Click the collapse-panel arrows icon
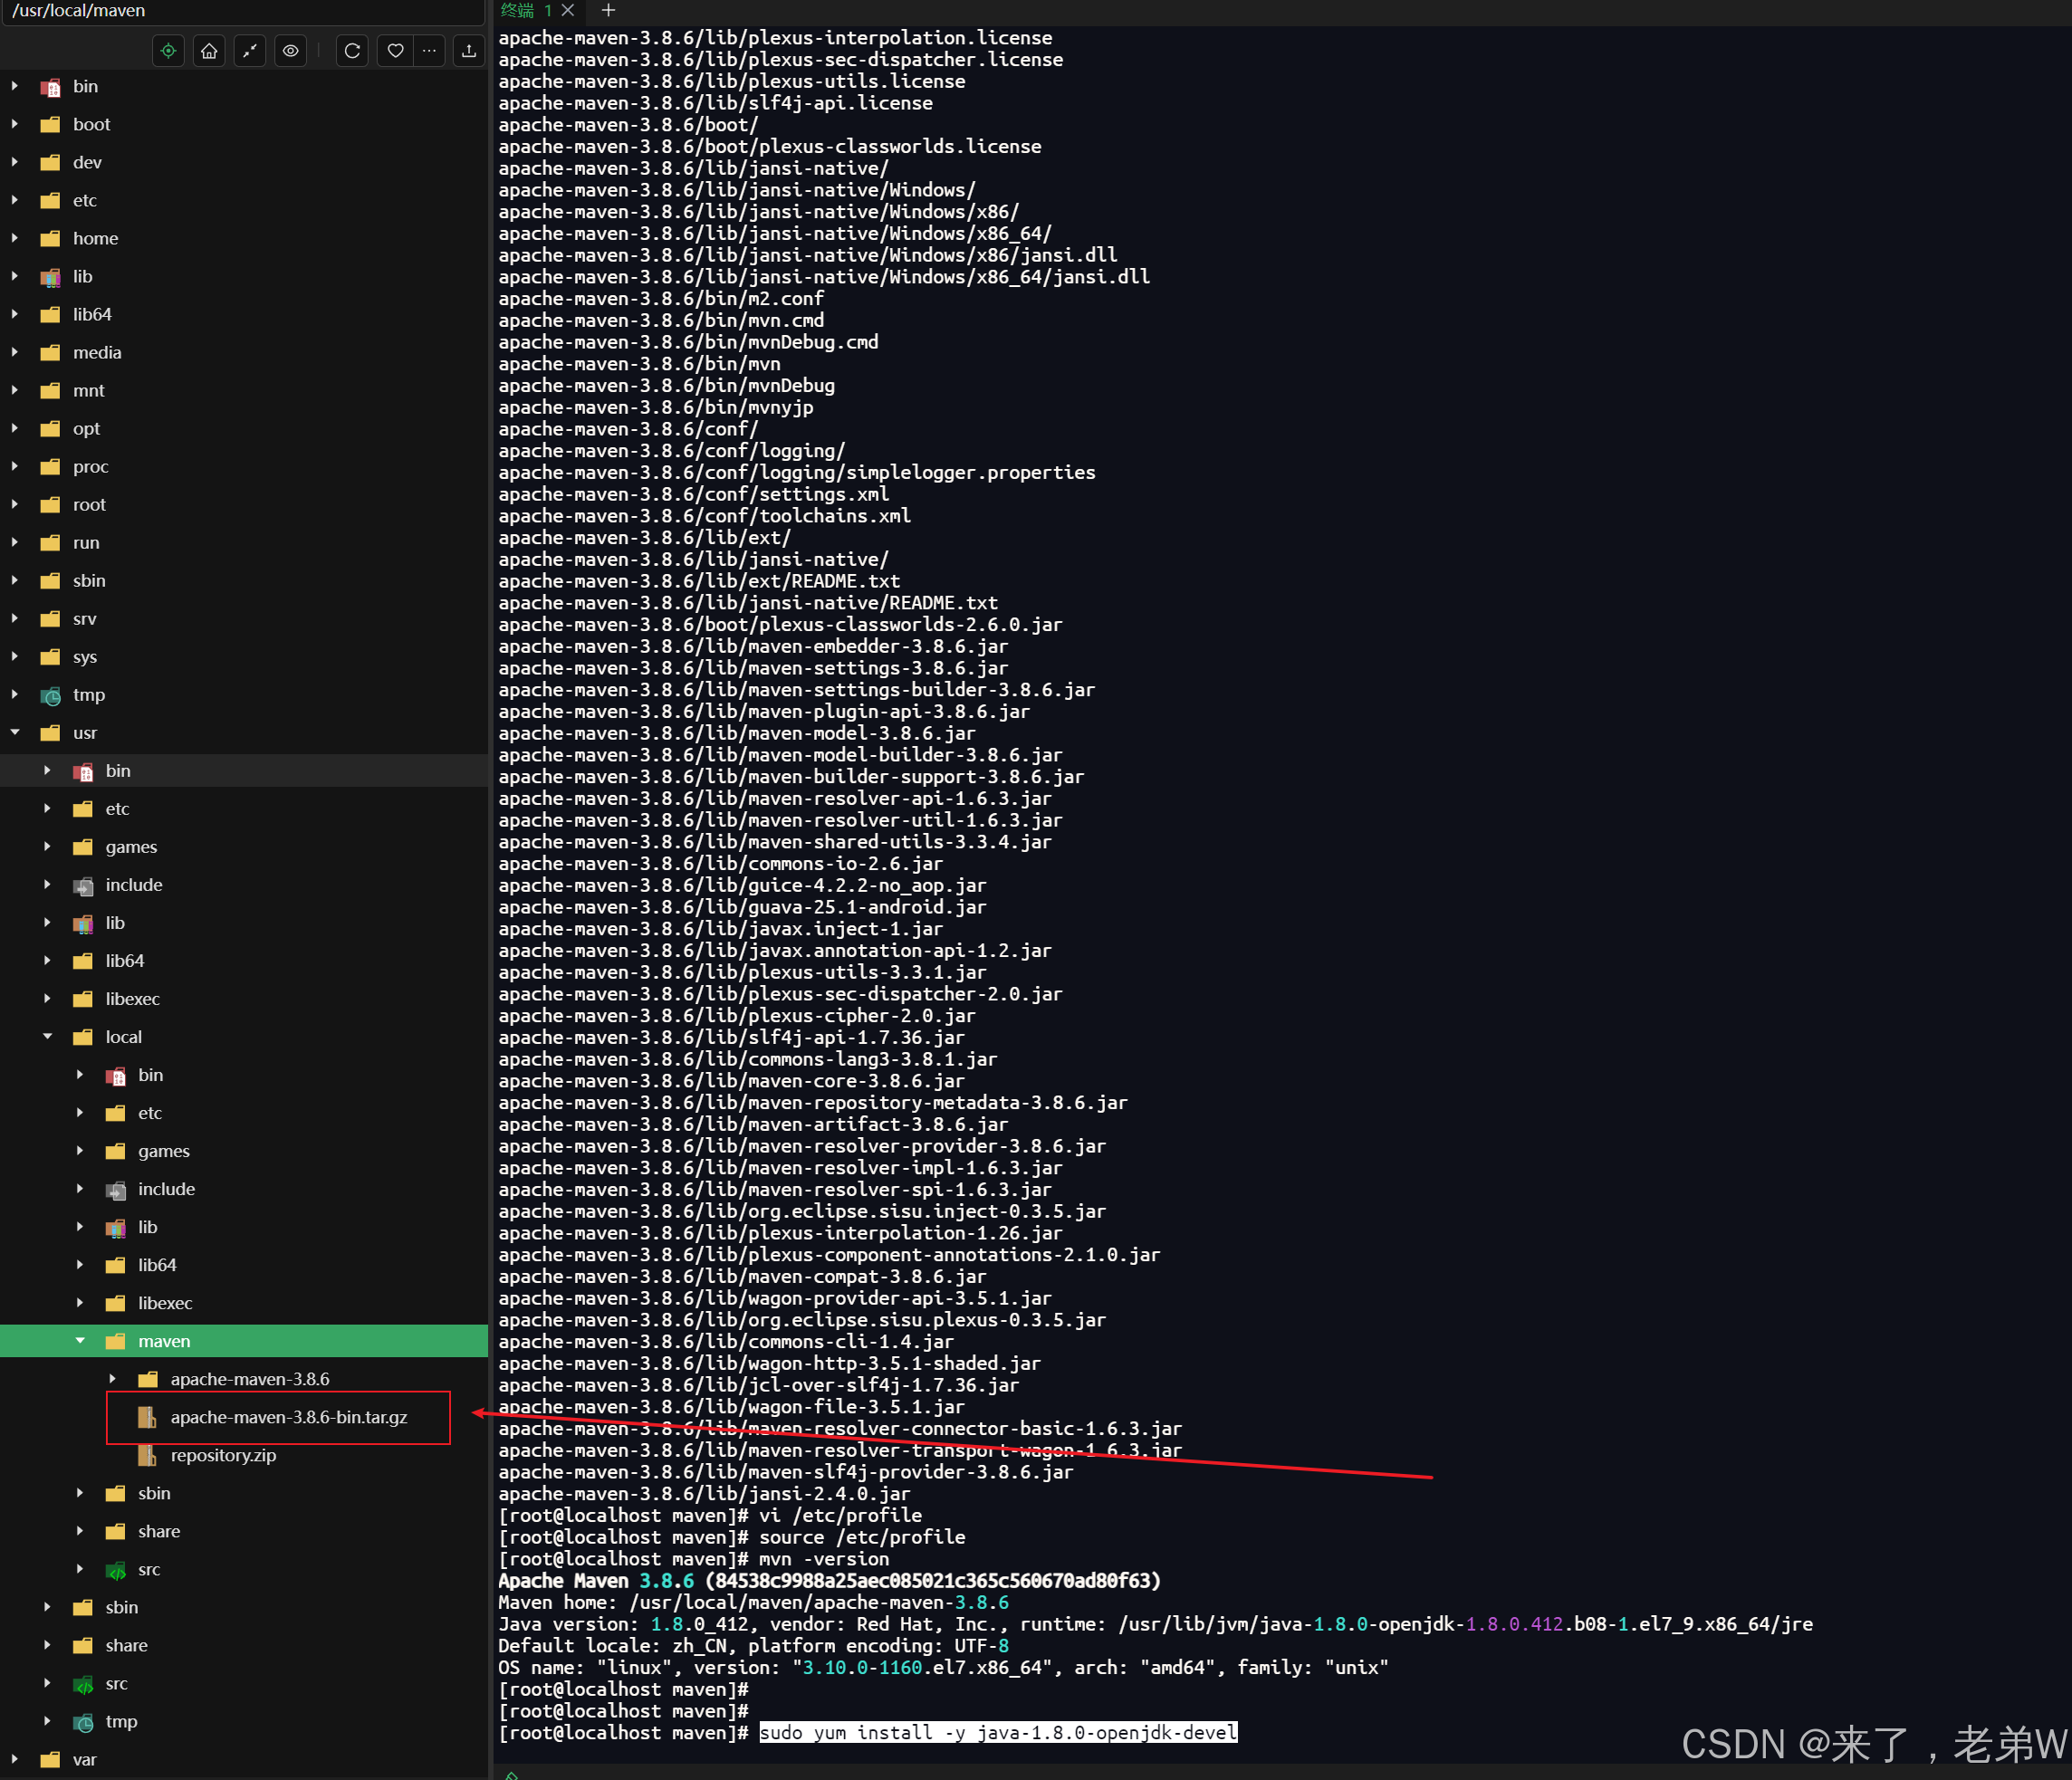Screen dimensions: 2072x1780 (x=249, y=50)
